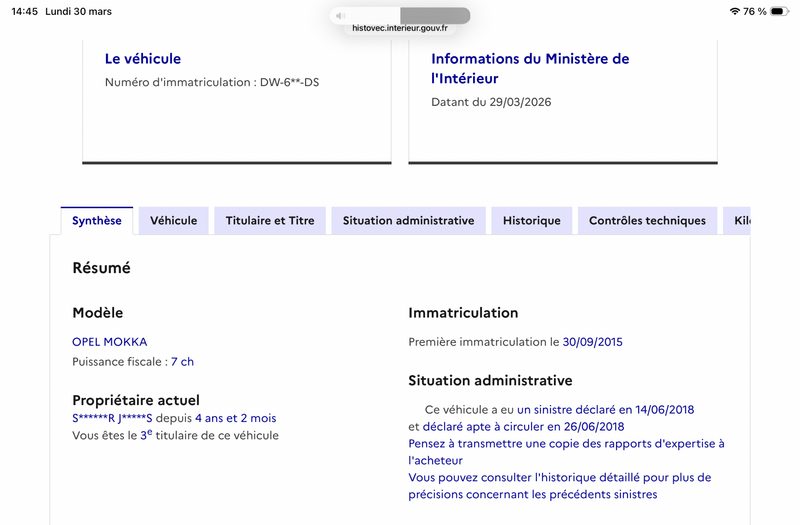Click the first registration date 30/09/2015
The height and width of the screenshot is (525, 800).
coord(592,342)
